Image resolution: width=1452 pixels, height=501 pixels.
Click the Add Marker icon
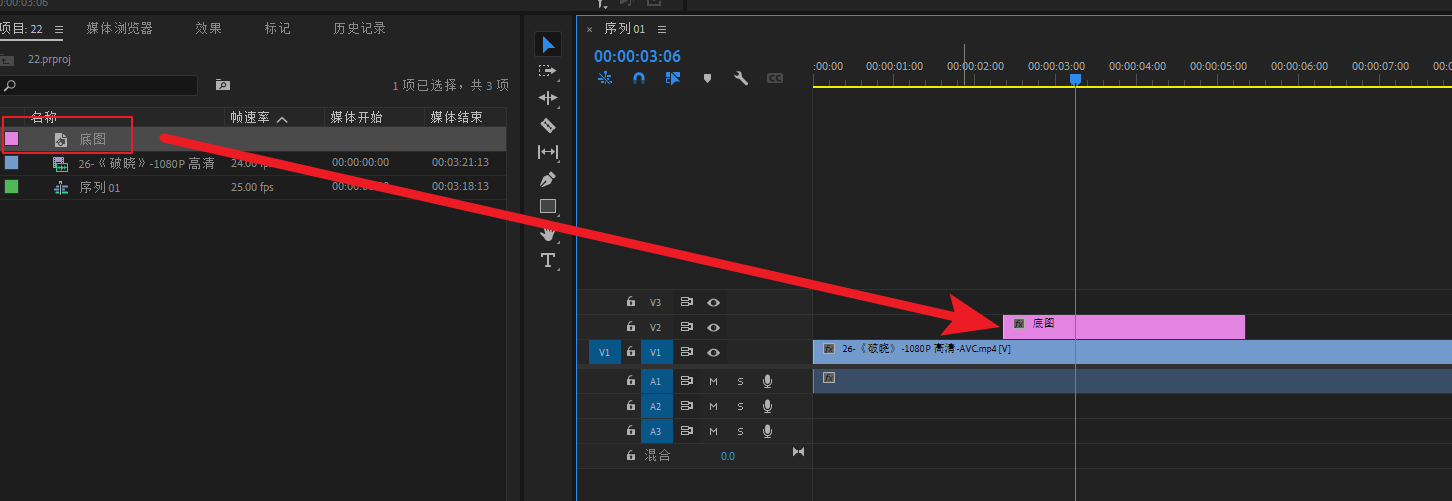pos(707,78)
